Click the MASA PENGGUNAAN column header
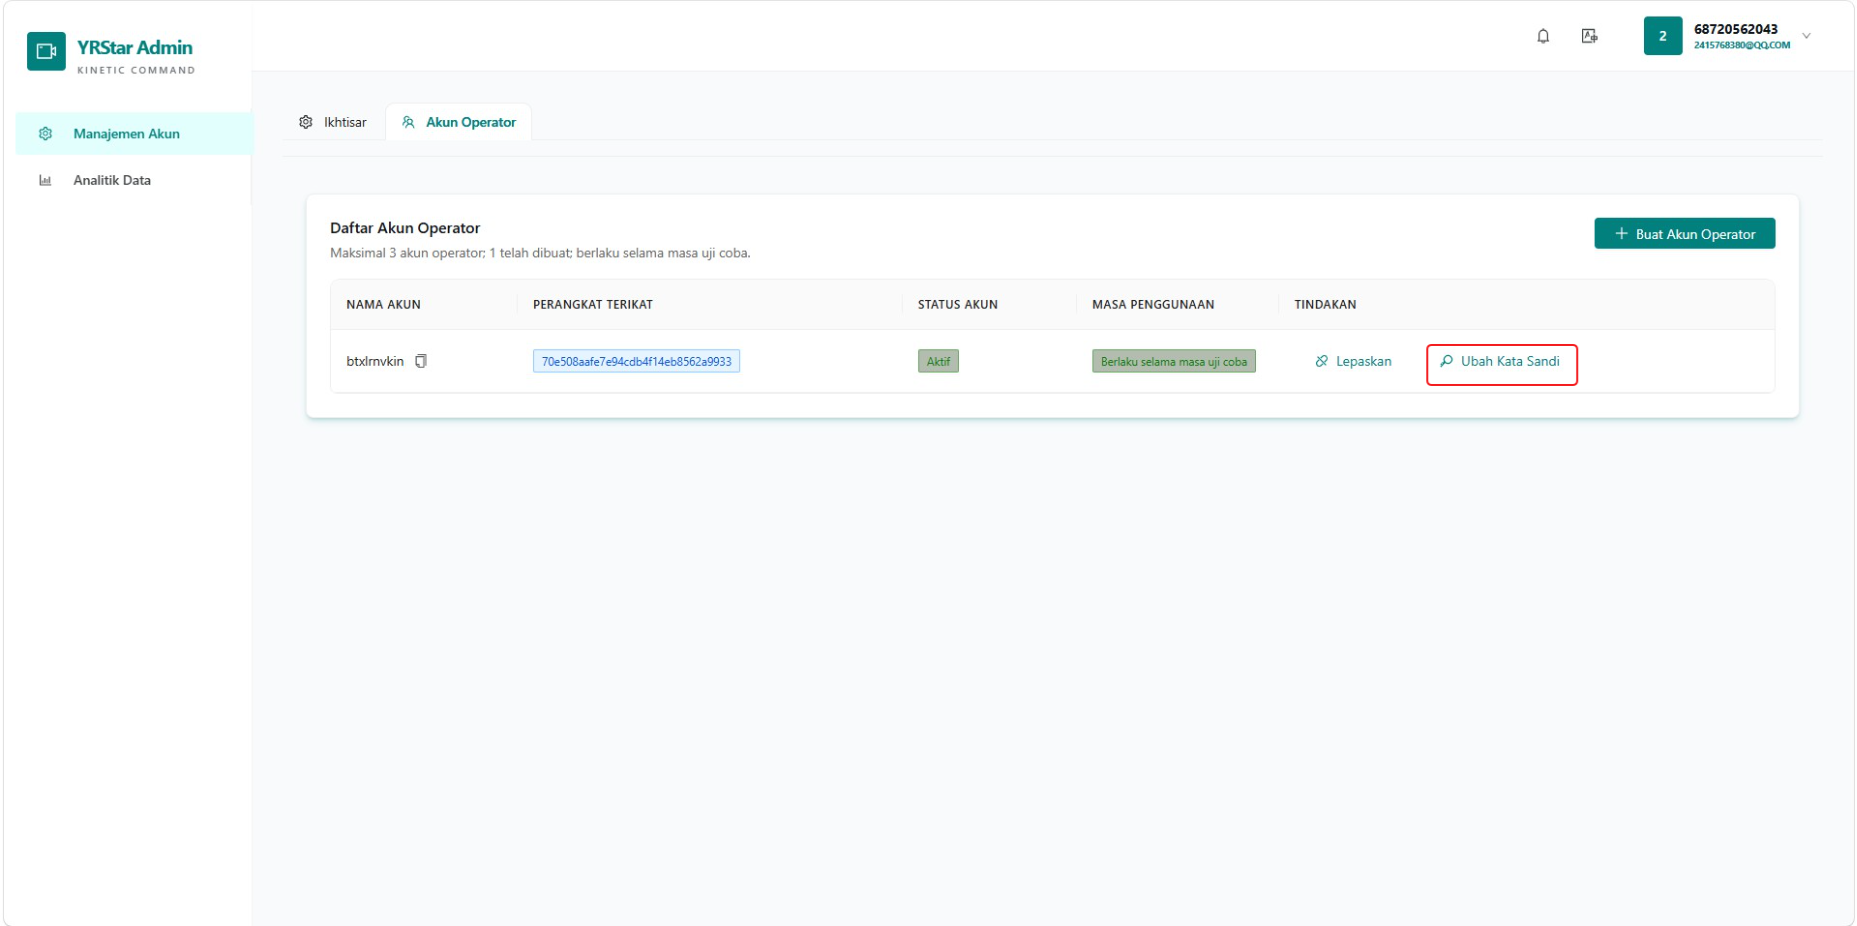Viewport: 1857px width, 926px height. [x=1153, y=305]
